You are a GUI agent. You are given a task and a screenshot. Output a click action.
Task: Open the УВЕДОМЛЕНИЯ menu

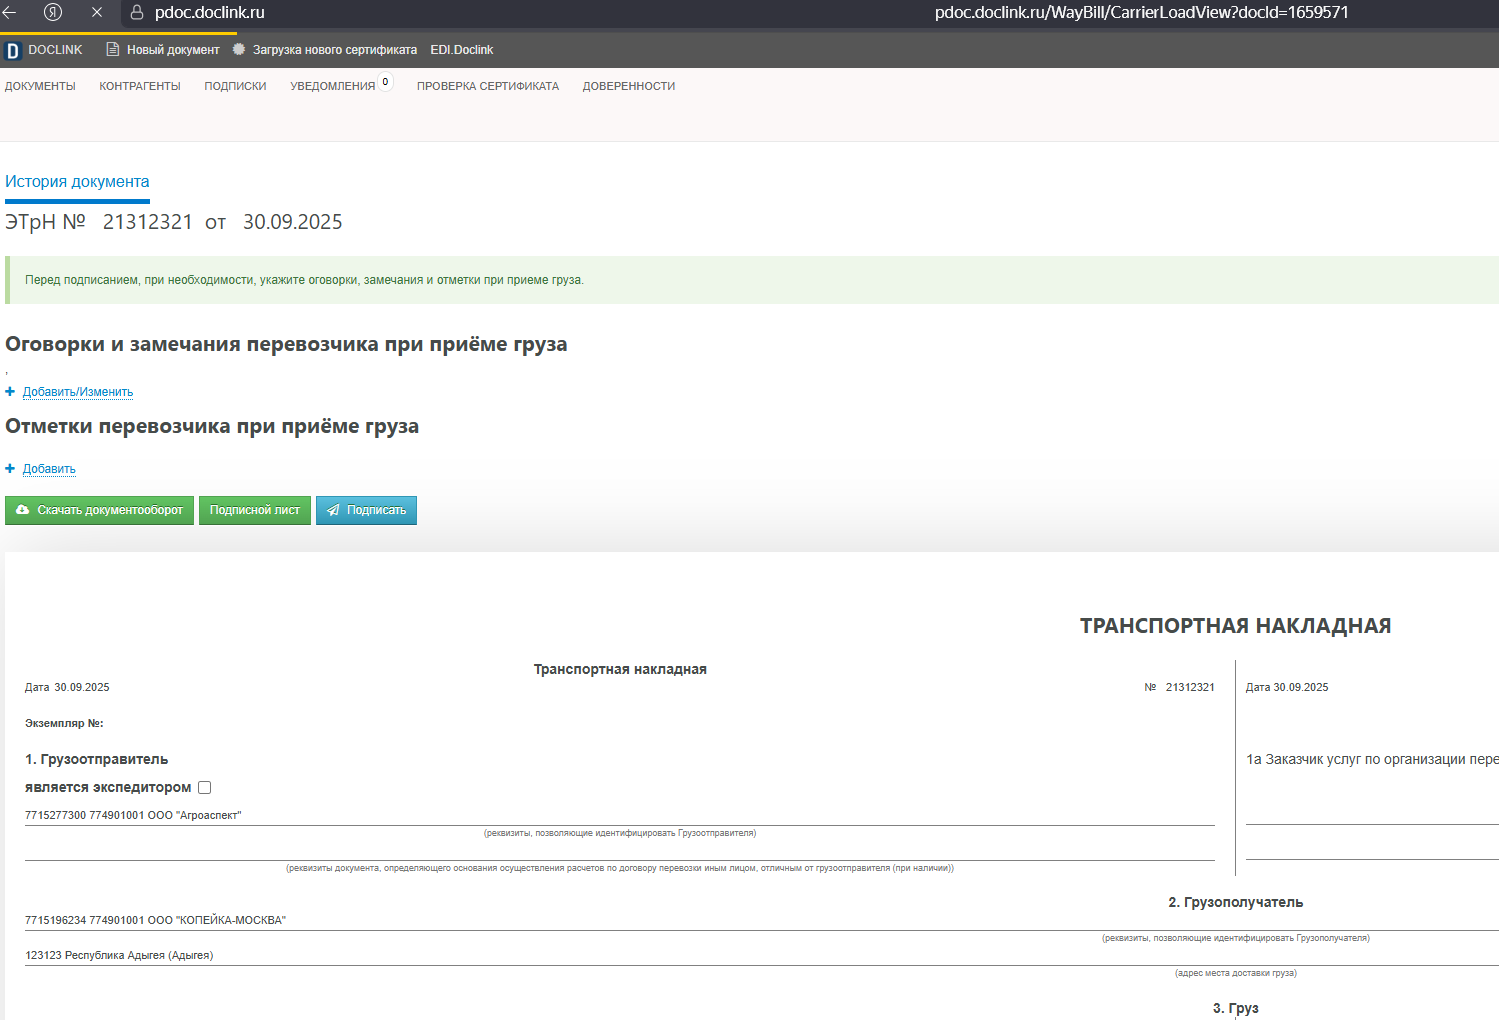tap(333, 86)
